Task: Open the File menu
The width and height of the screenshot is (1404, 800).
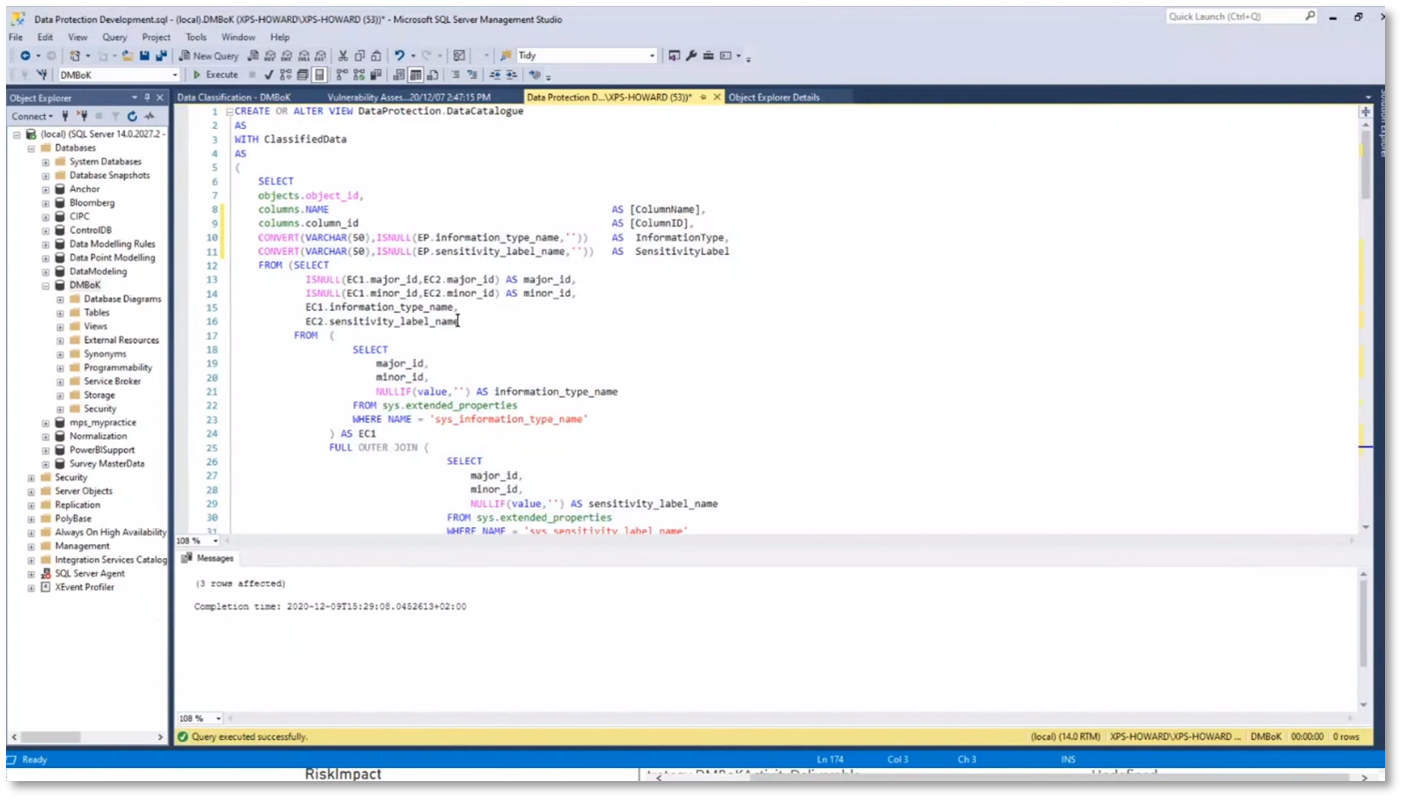Action: coord(16,37)
